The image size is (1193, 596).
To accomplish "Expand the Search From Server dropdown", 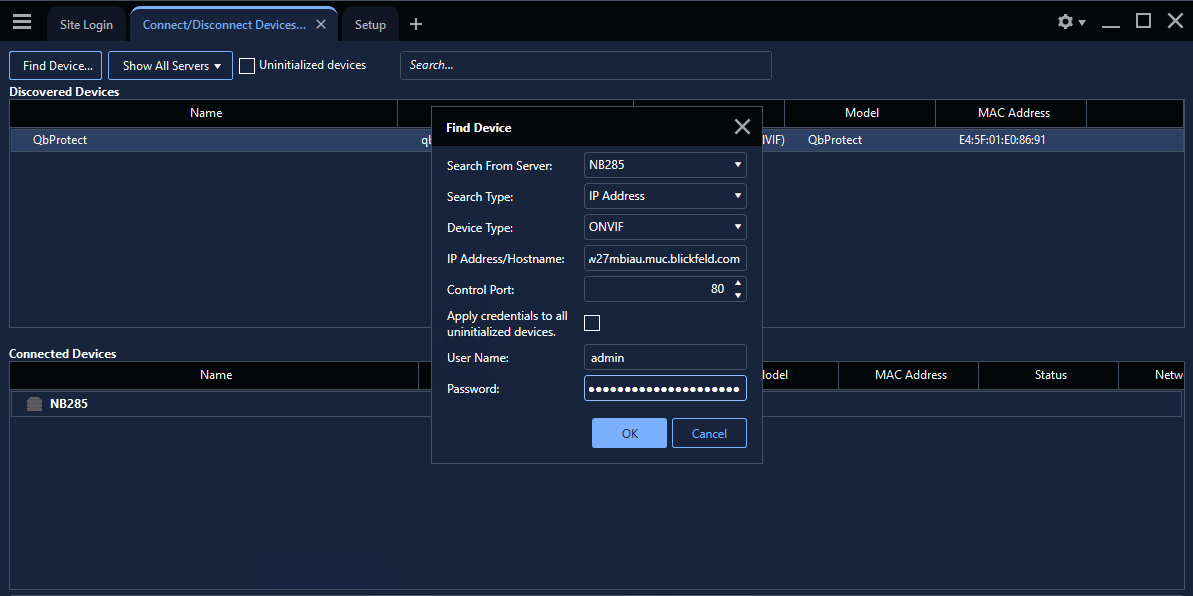I will tap(665, 165).
